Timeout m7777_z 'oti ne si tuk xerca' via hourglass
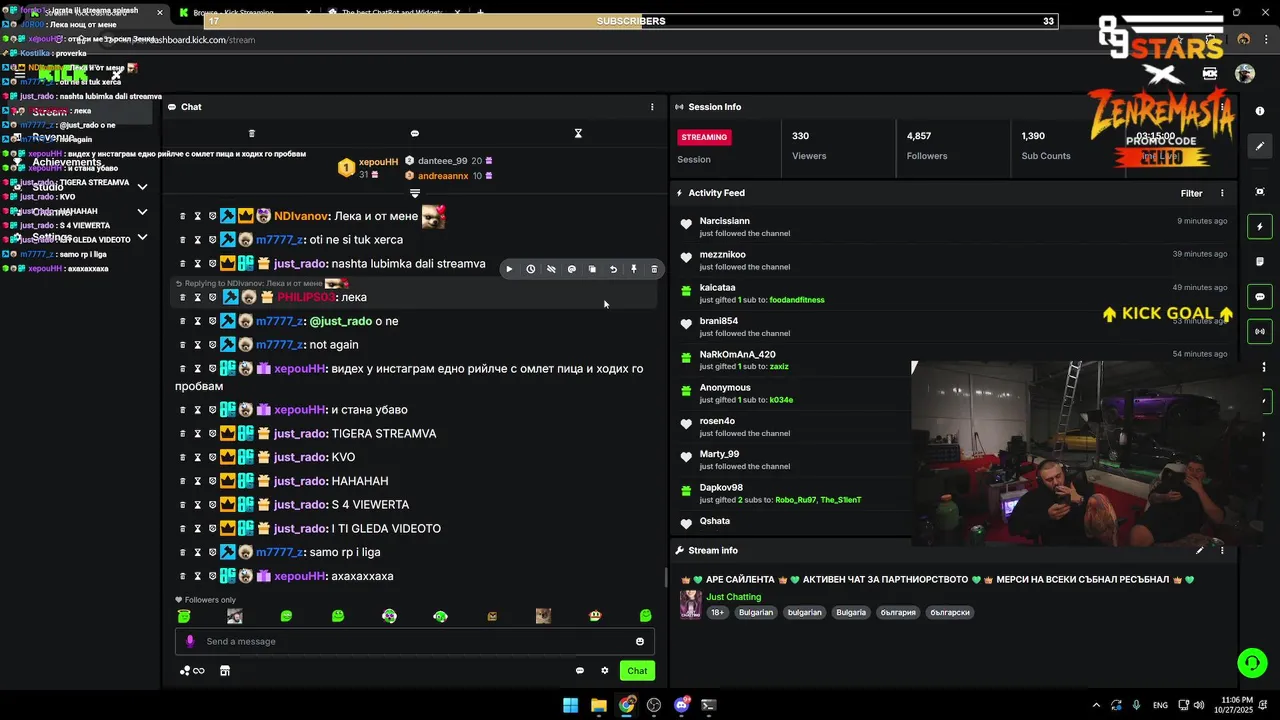The height and width of the screenshot is (720, 1280). tap(197, 240)
